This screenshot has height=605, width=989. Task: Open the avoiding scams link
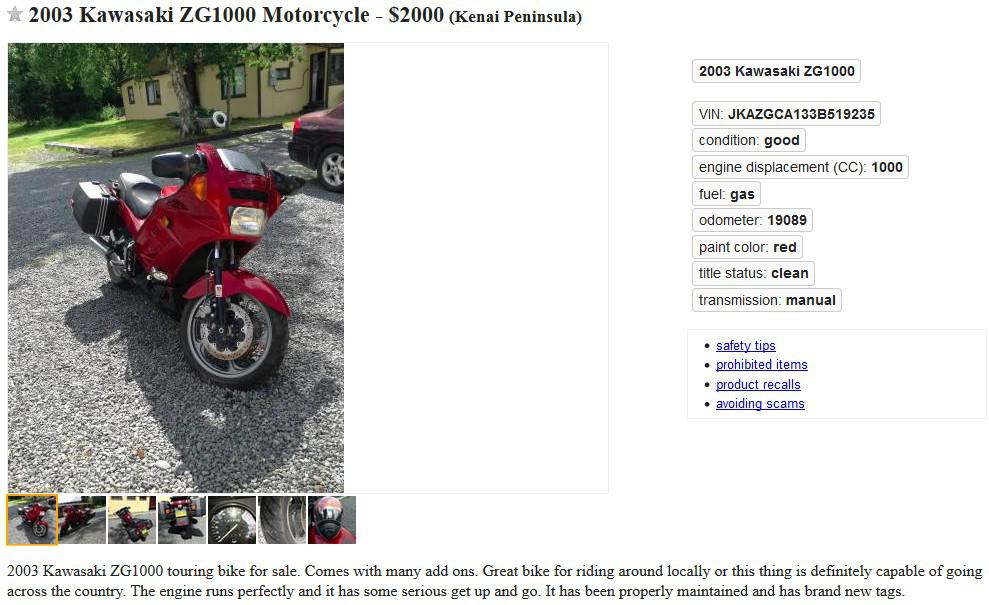pos(760,404)
